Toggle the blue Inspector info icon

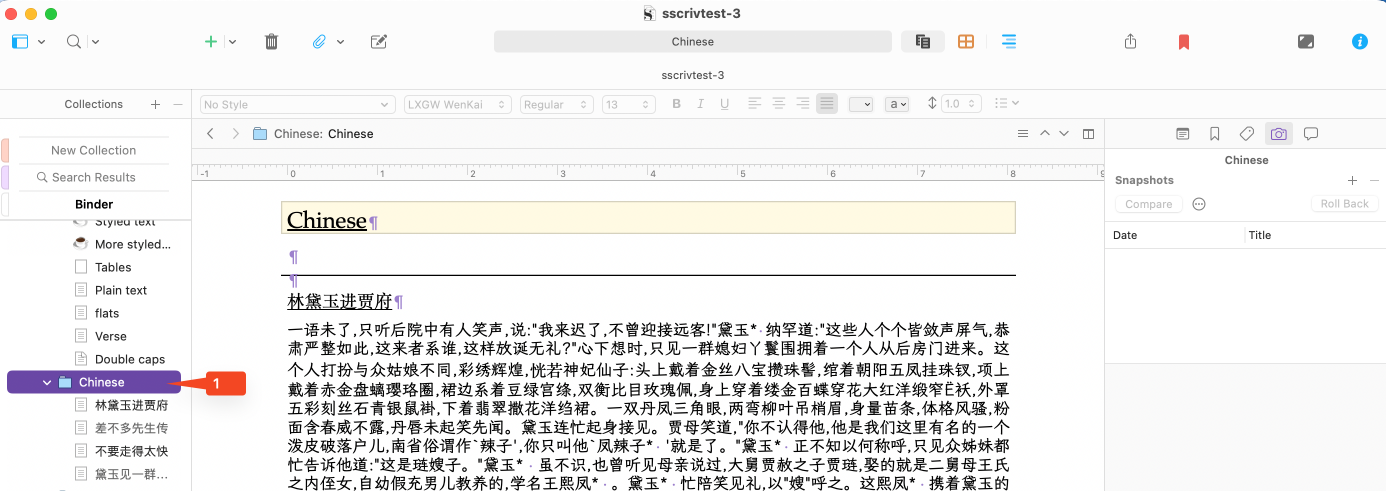[1360, 42]
